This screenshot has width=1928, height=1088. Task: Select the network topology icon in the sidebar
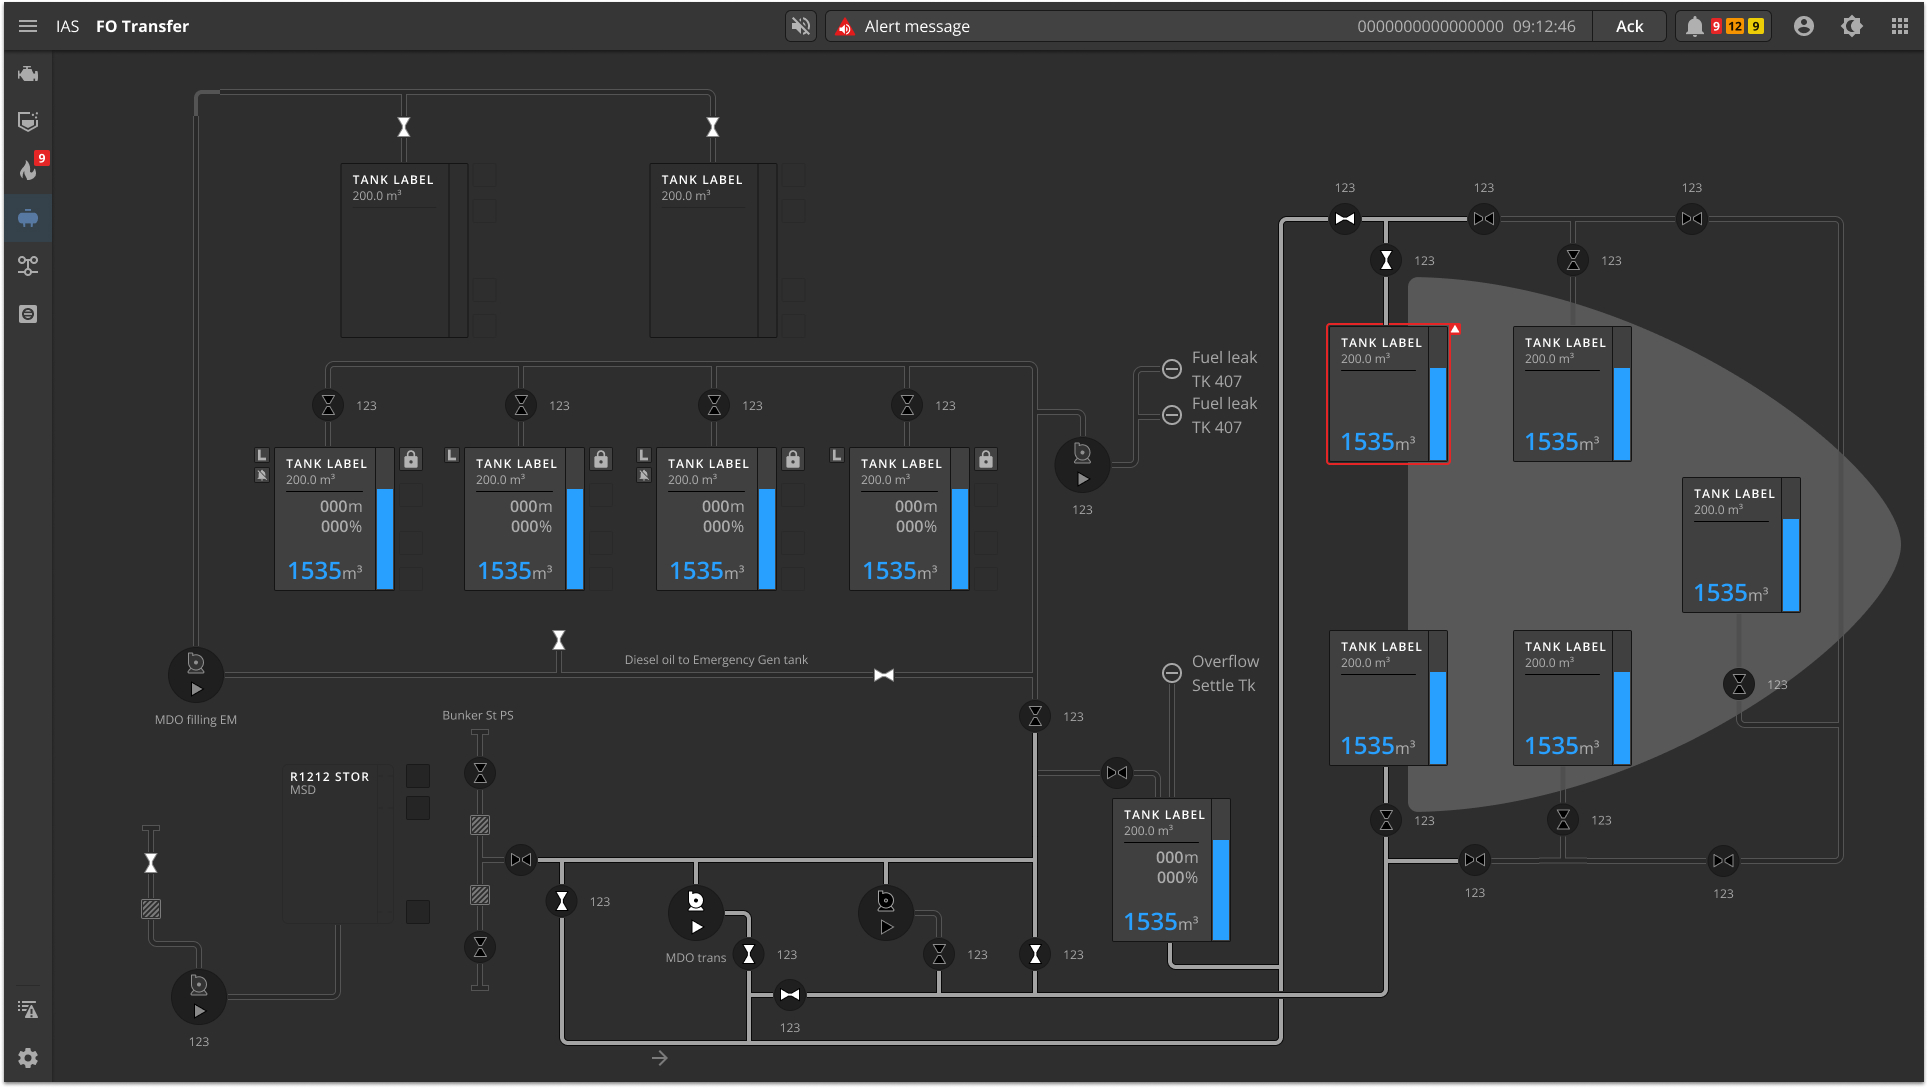pyautogui.click(x=28, y=266)
